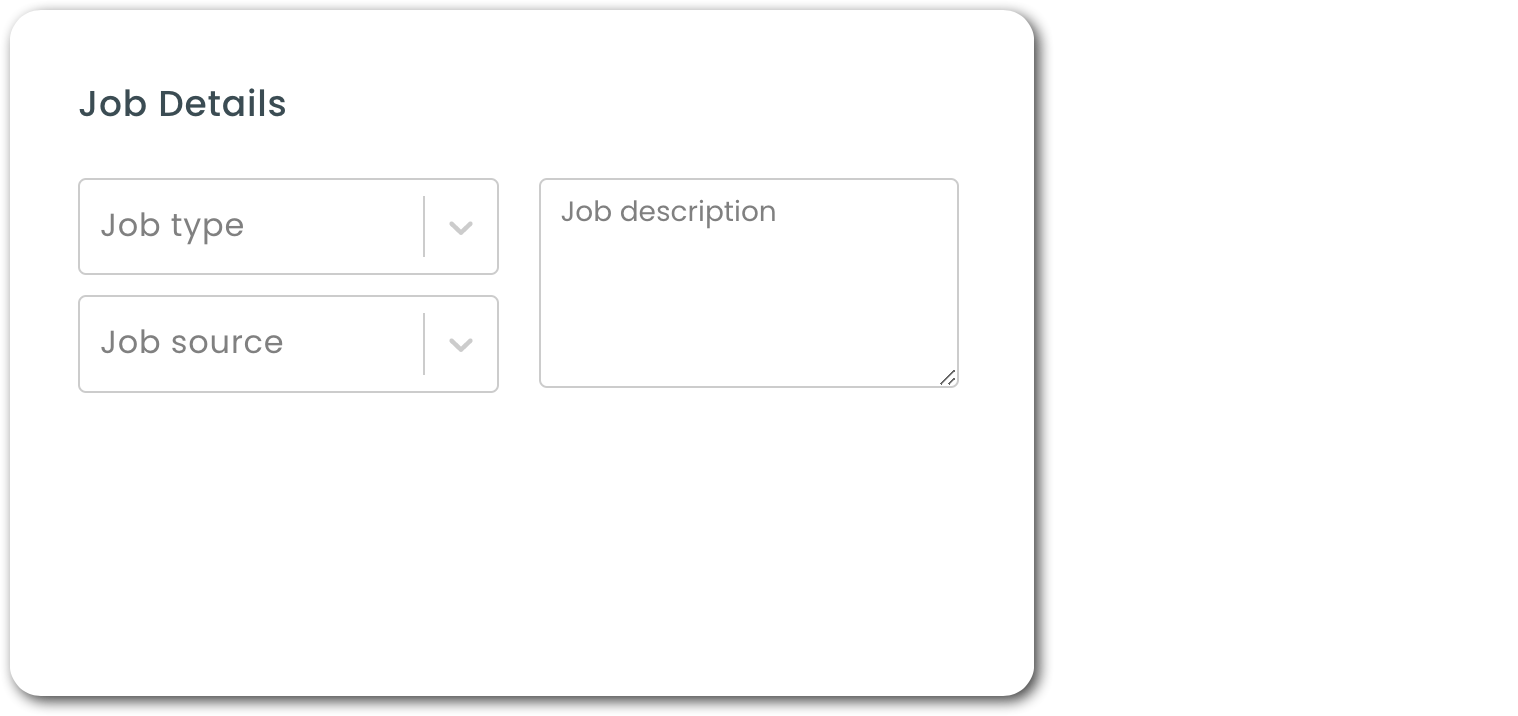The height and width of the screenshot is (716, 1518).
Task: Click the Job type chevron arrow
Action: (x=460, y=228)
